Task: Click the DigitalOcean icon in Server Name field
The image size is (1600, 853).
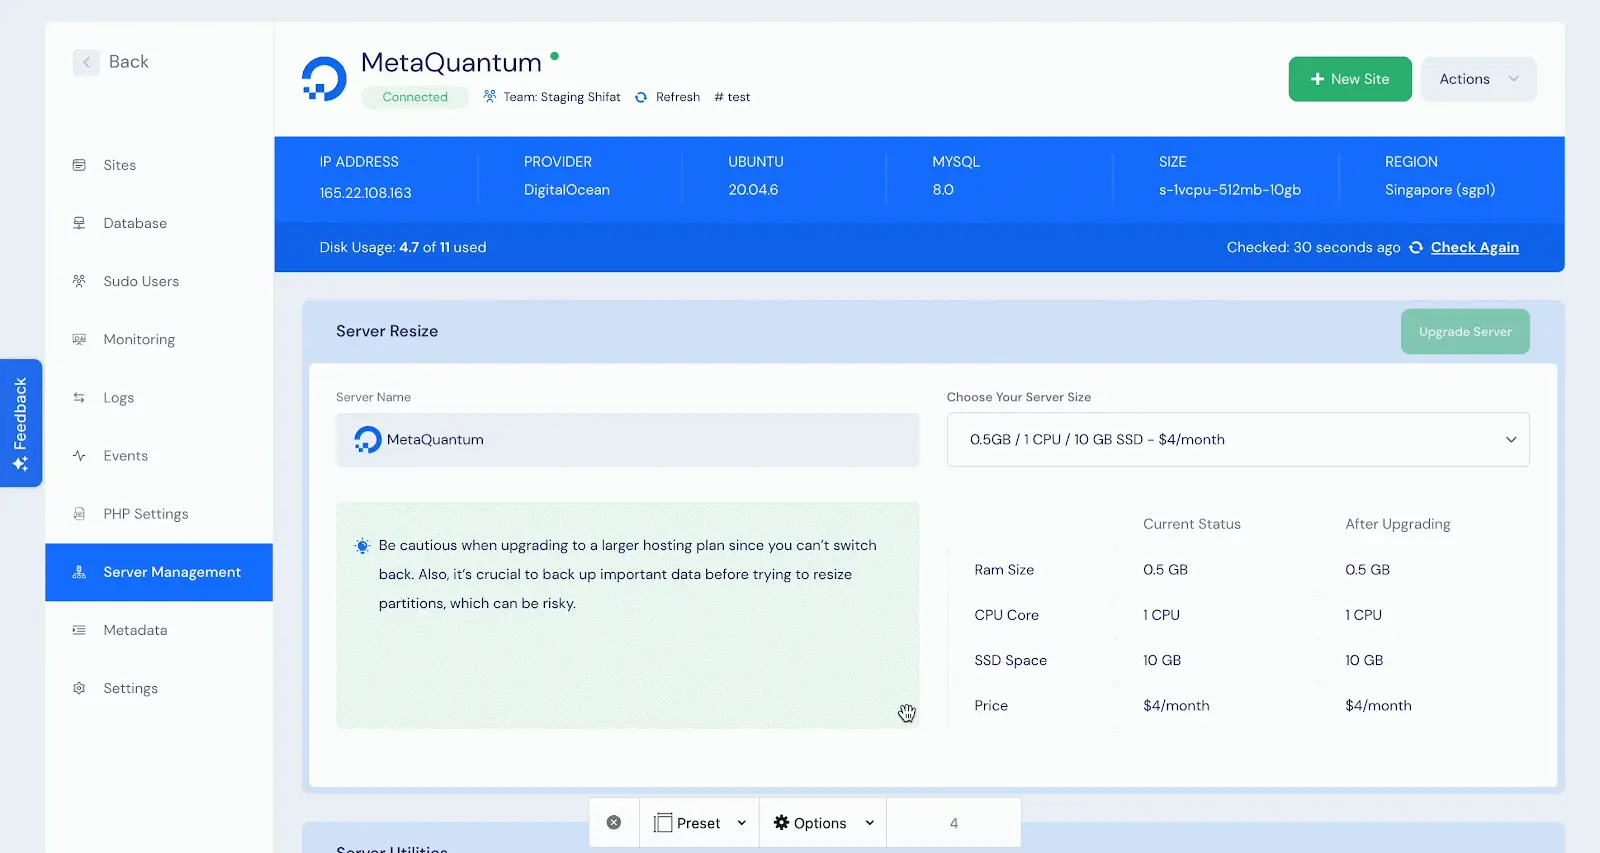Action: pos(368,439)
